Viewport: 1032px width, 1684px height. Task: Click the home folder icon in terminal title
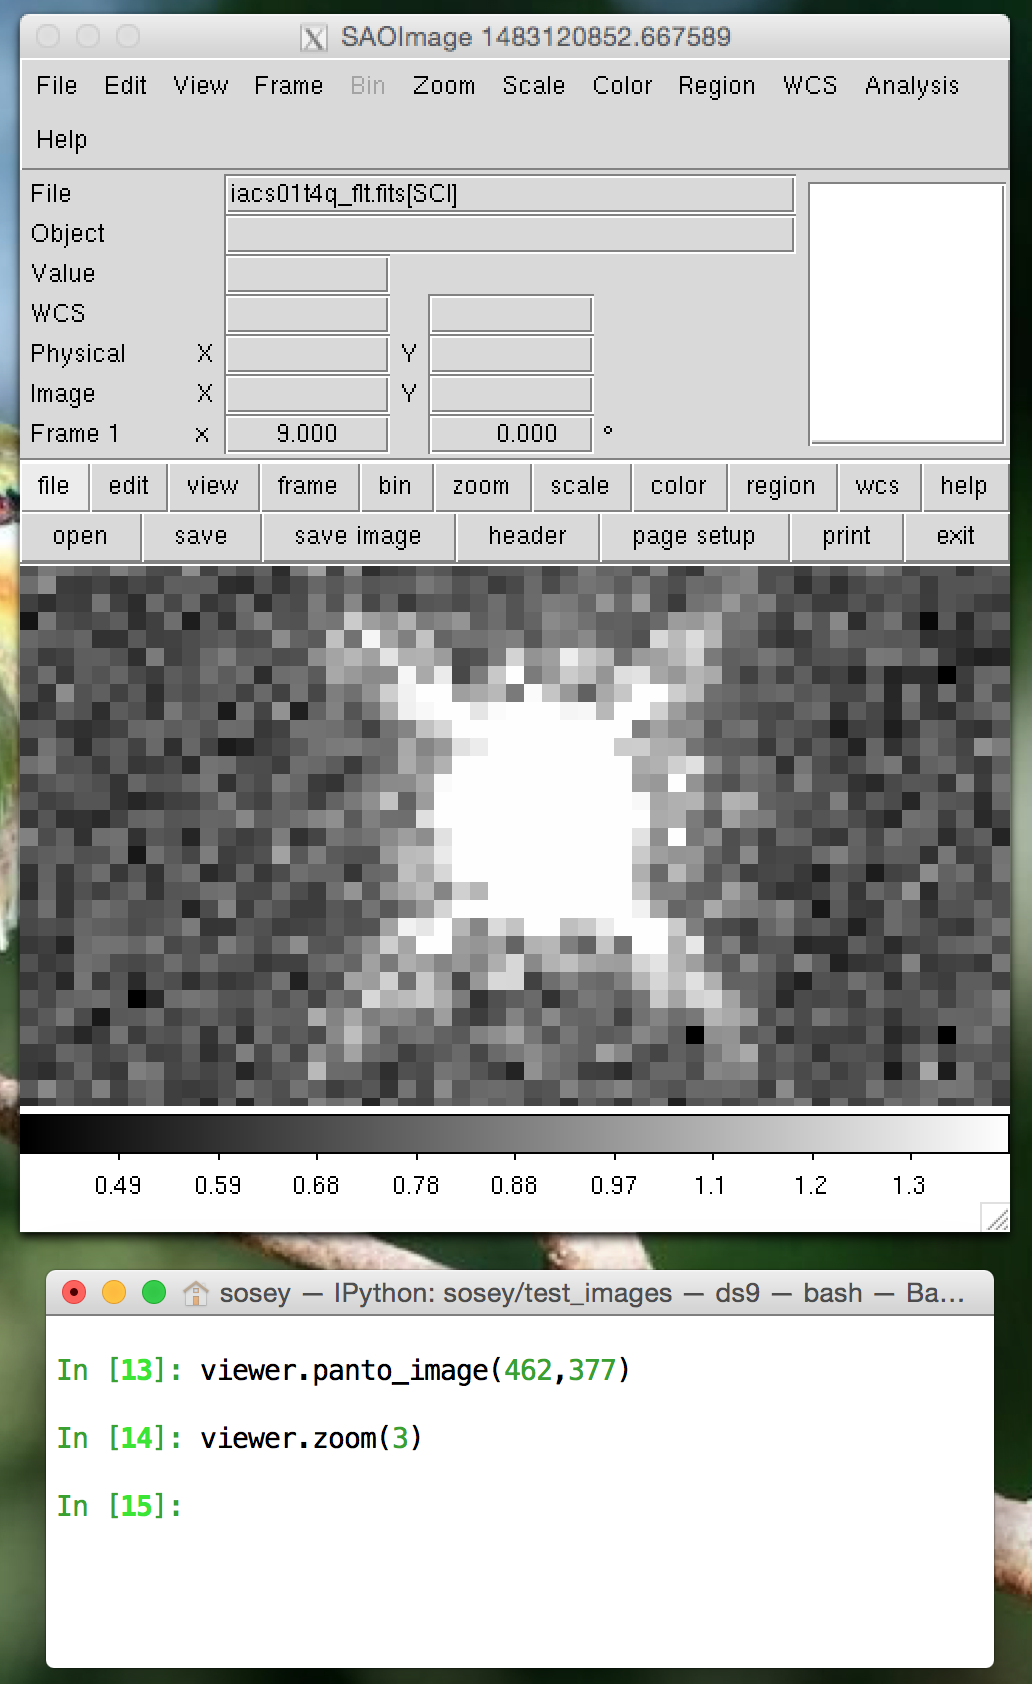(x=195, y=1294)
